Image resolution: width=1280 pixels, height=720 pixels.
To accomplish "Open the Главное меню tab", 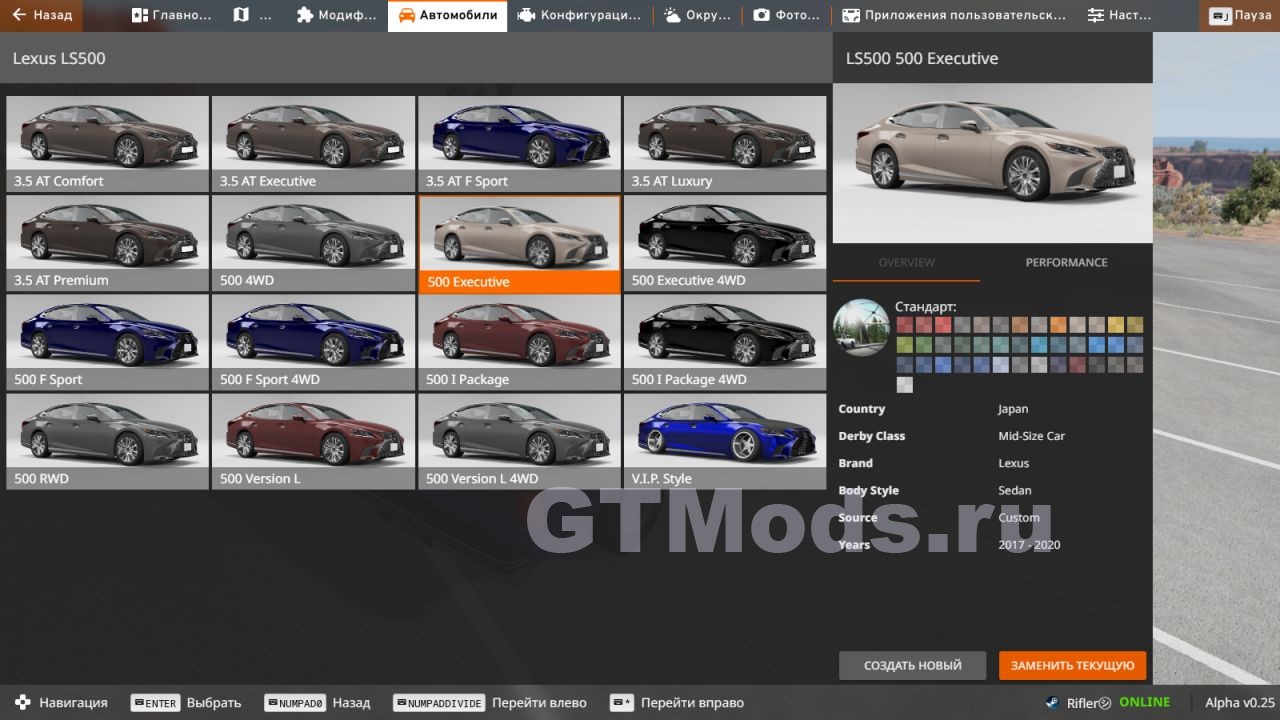I will click(x=172, y=15).
